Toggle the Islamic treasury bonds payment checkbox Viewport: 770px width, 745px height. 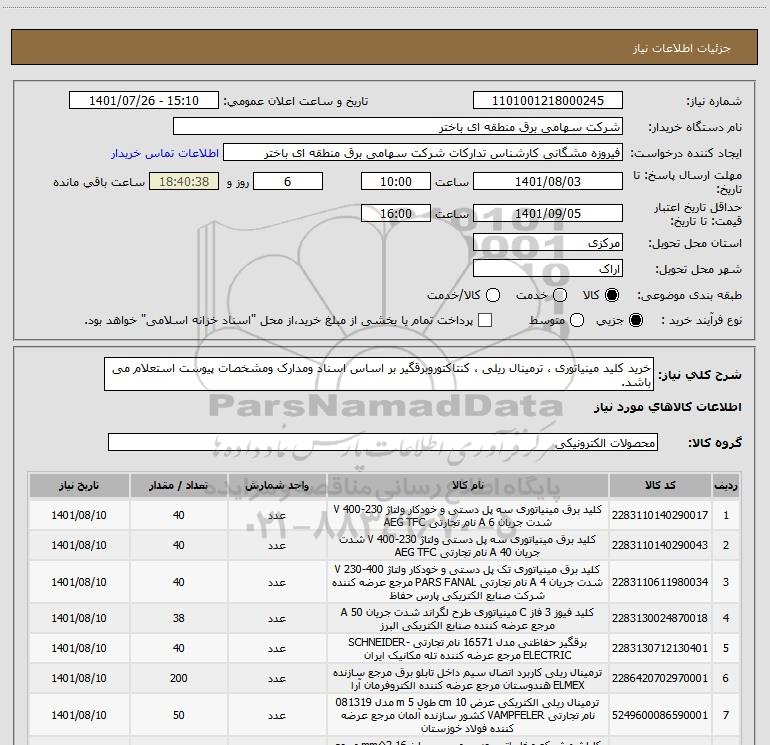485,320
